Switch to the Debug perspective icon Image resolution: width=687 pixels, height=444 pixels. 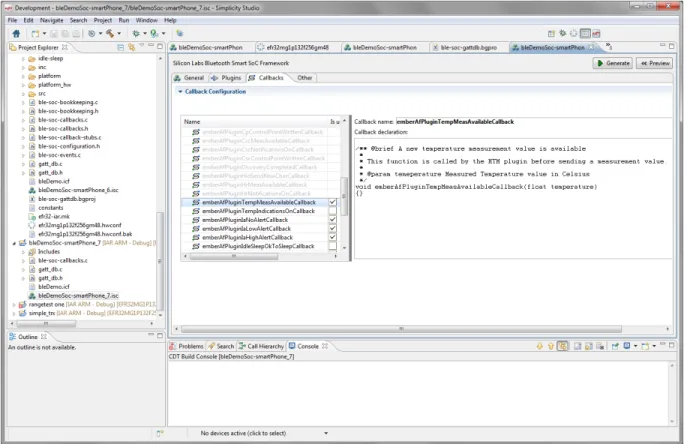pyautogui.click(x=563, y=33)
